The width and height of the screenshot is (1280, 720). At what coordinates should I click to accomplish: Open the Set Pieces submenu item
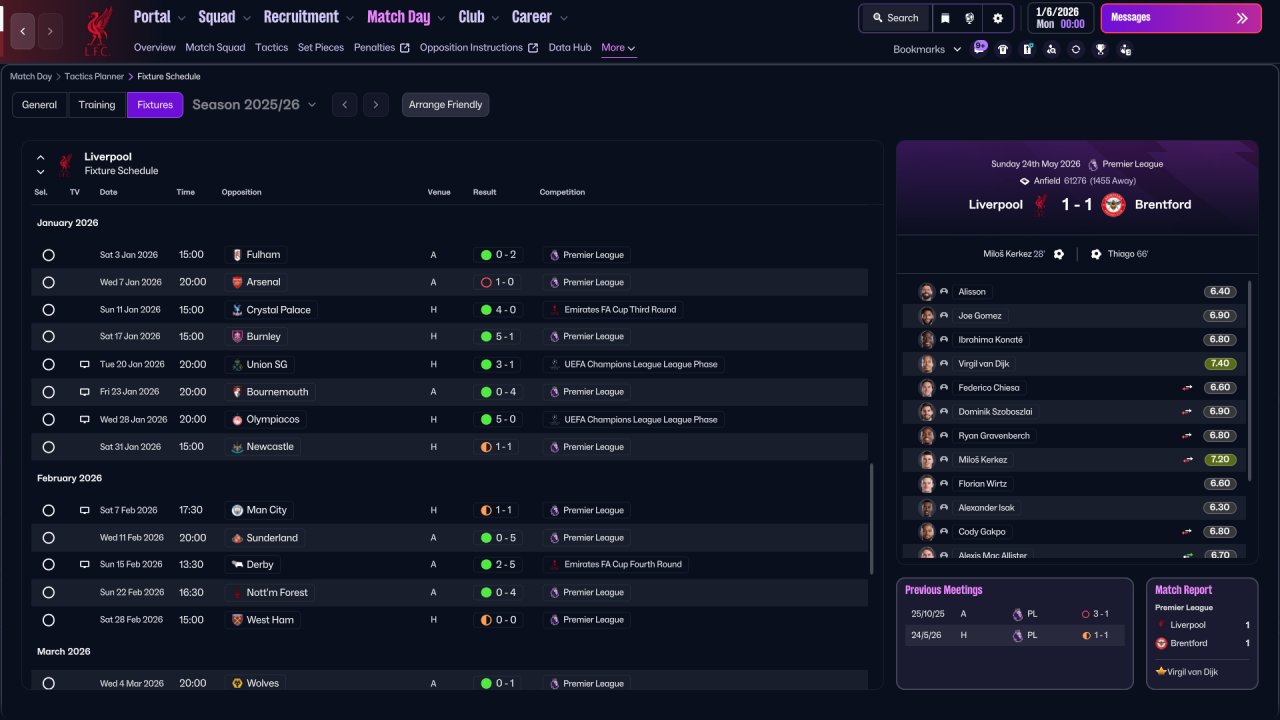[x=321, y=48]
